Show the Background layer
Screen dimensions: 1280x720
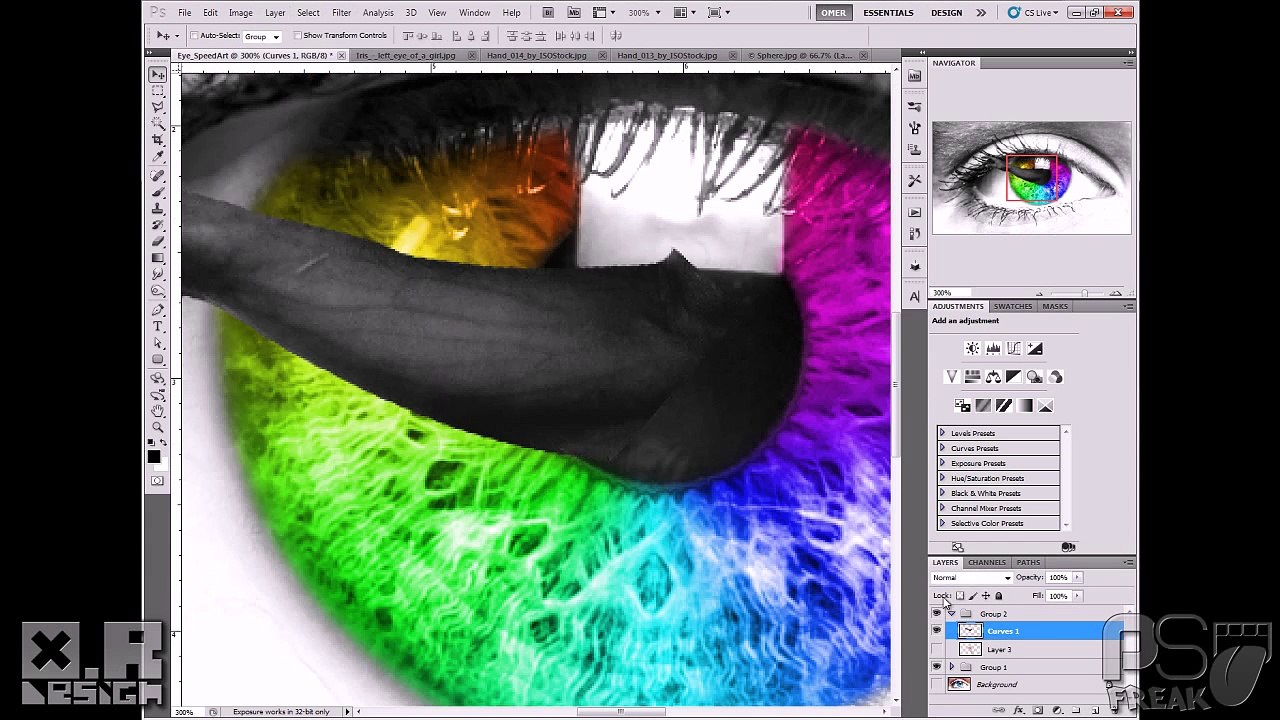pos(937,685)
